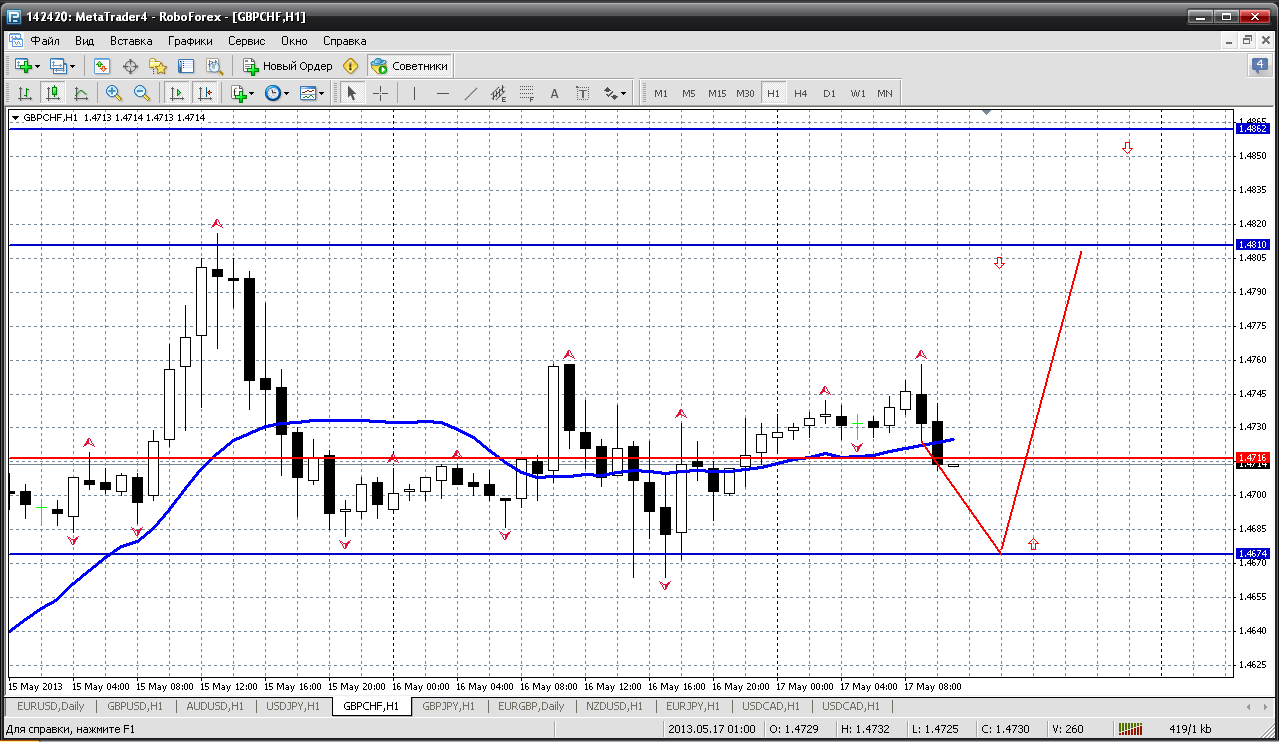The image size is (1279, 742).
Task: Select the crosshair tool
Action: [x=381, y=93]
